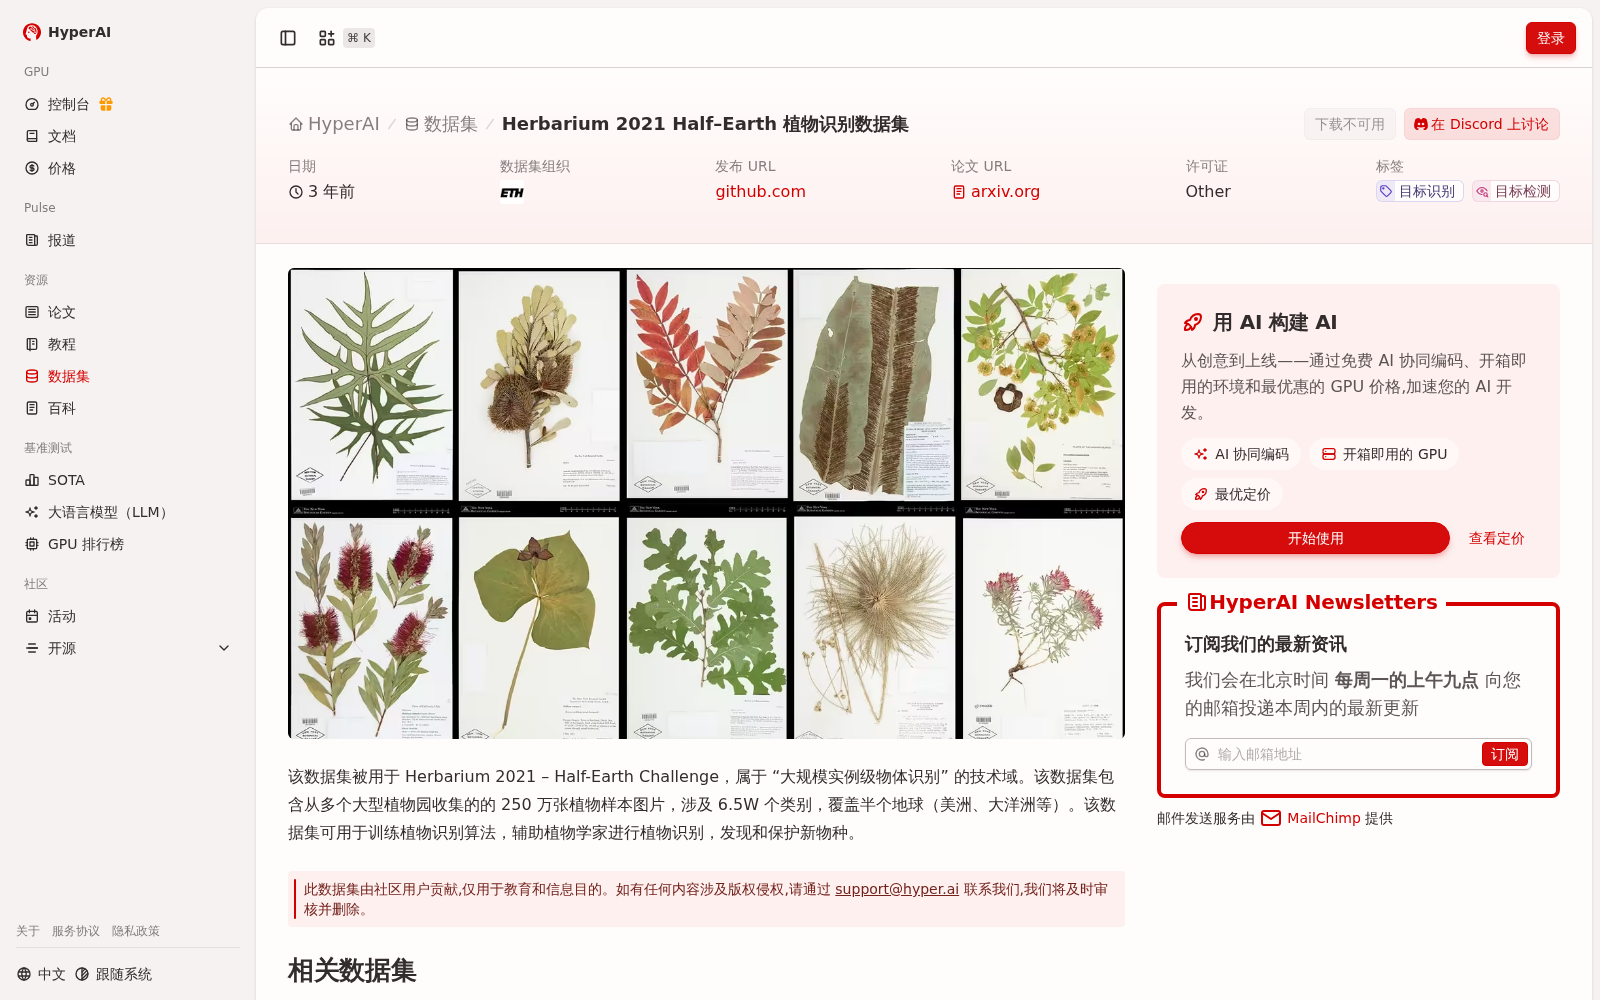Viewport: 1600px width, 1000px height.
Task: Go to 数据集 breadcrumb link
Action: pos(441,124)
